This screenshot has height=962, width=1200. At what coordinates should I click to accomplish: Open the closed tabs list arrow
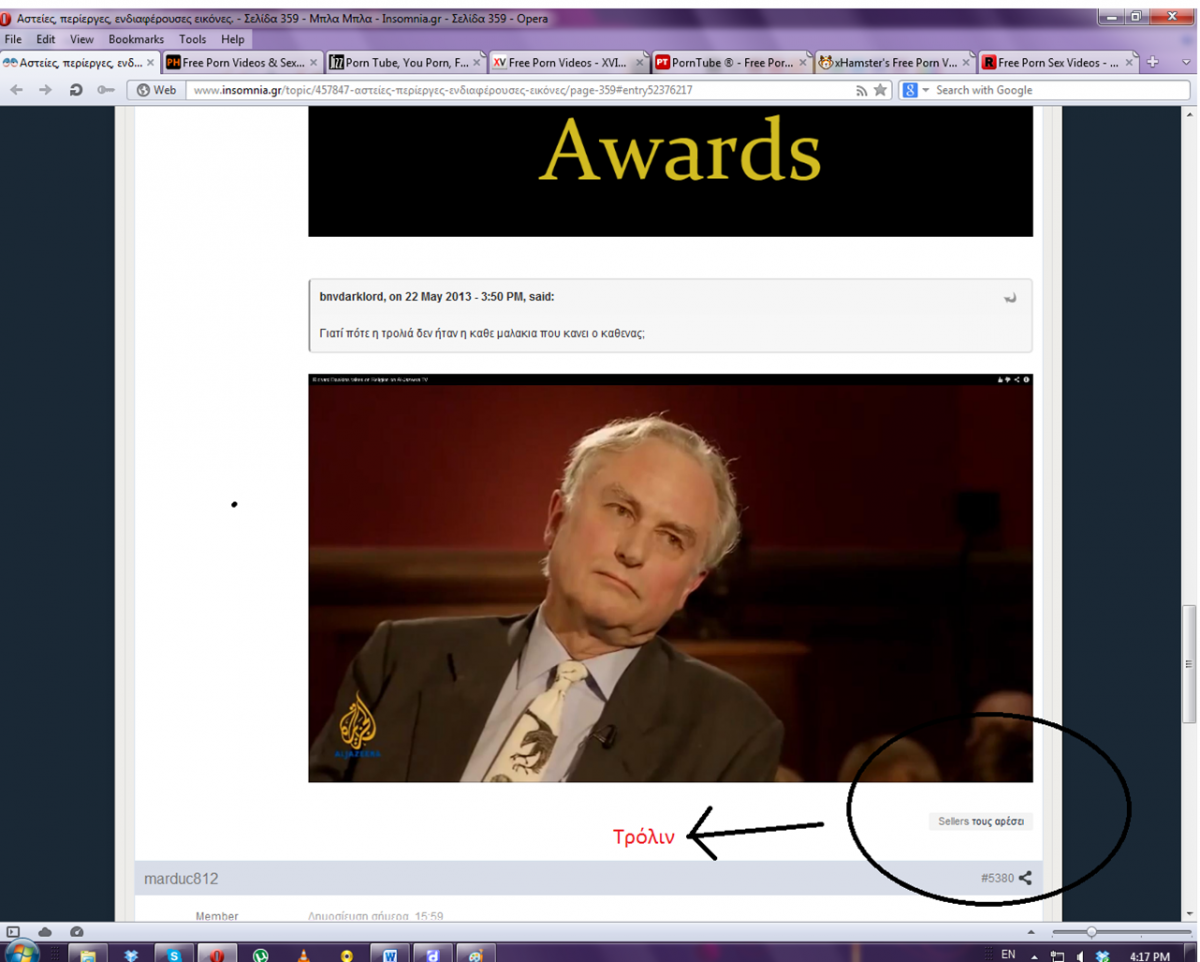1187,62
